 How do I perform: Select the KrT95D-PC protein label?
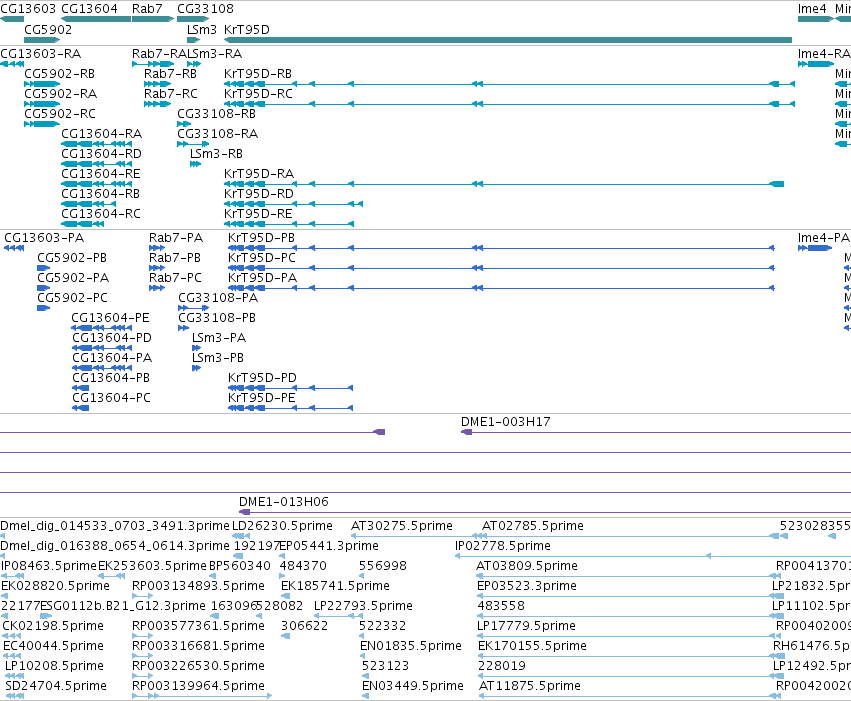tap(262, 258)
